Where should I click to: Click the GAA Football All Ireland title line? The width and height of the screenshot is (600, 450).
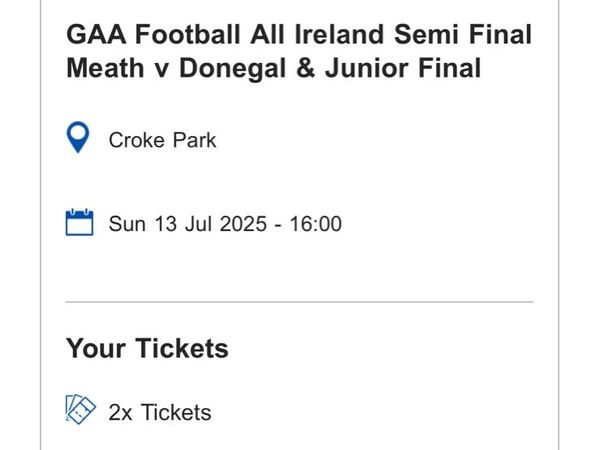click(299, 34)
